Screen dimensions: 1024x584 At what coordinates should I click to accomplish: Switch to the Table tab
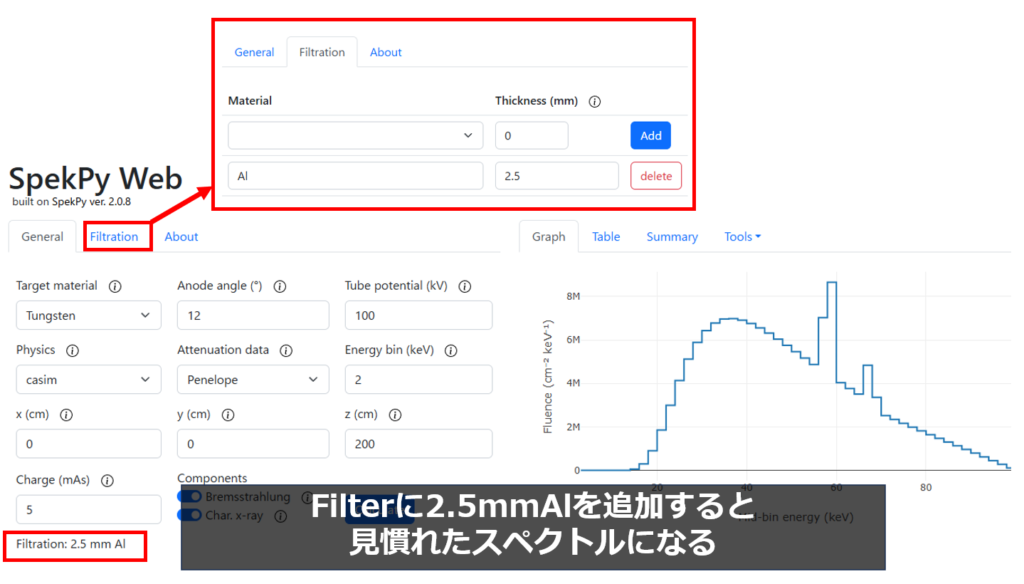pyautogui.click(x=606, y=236)
